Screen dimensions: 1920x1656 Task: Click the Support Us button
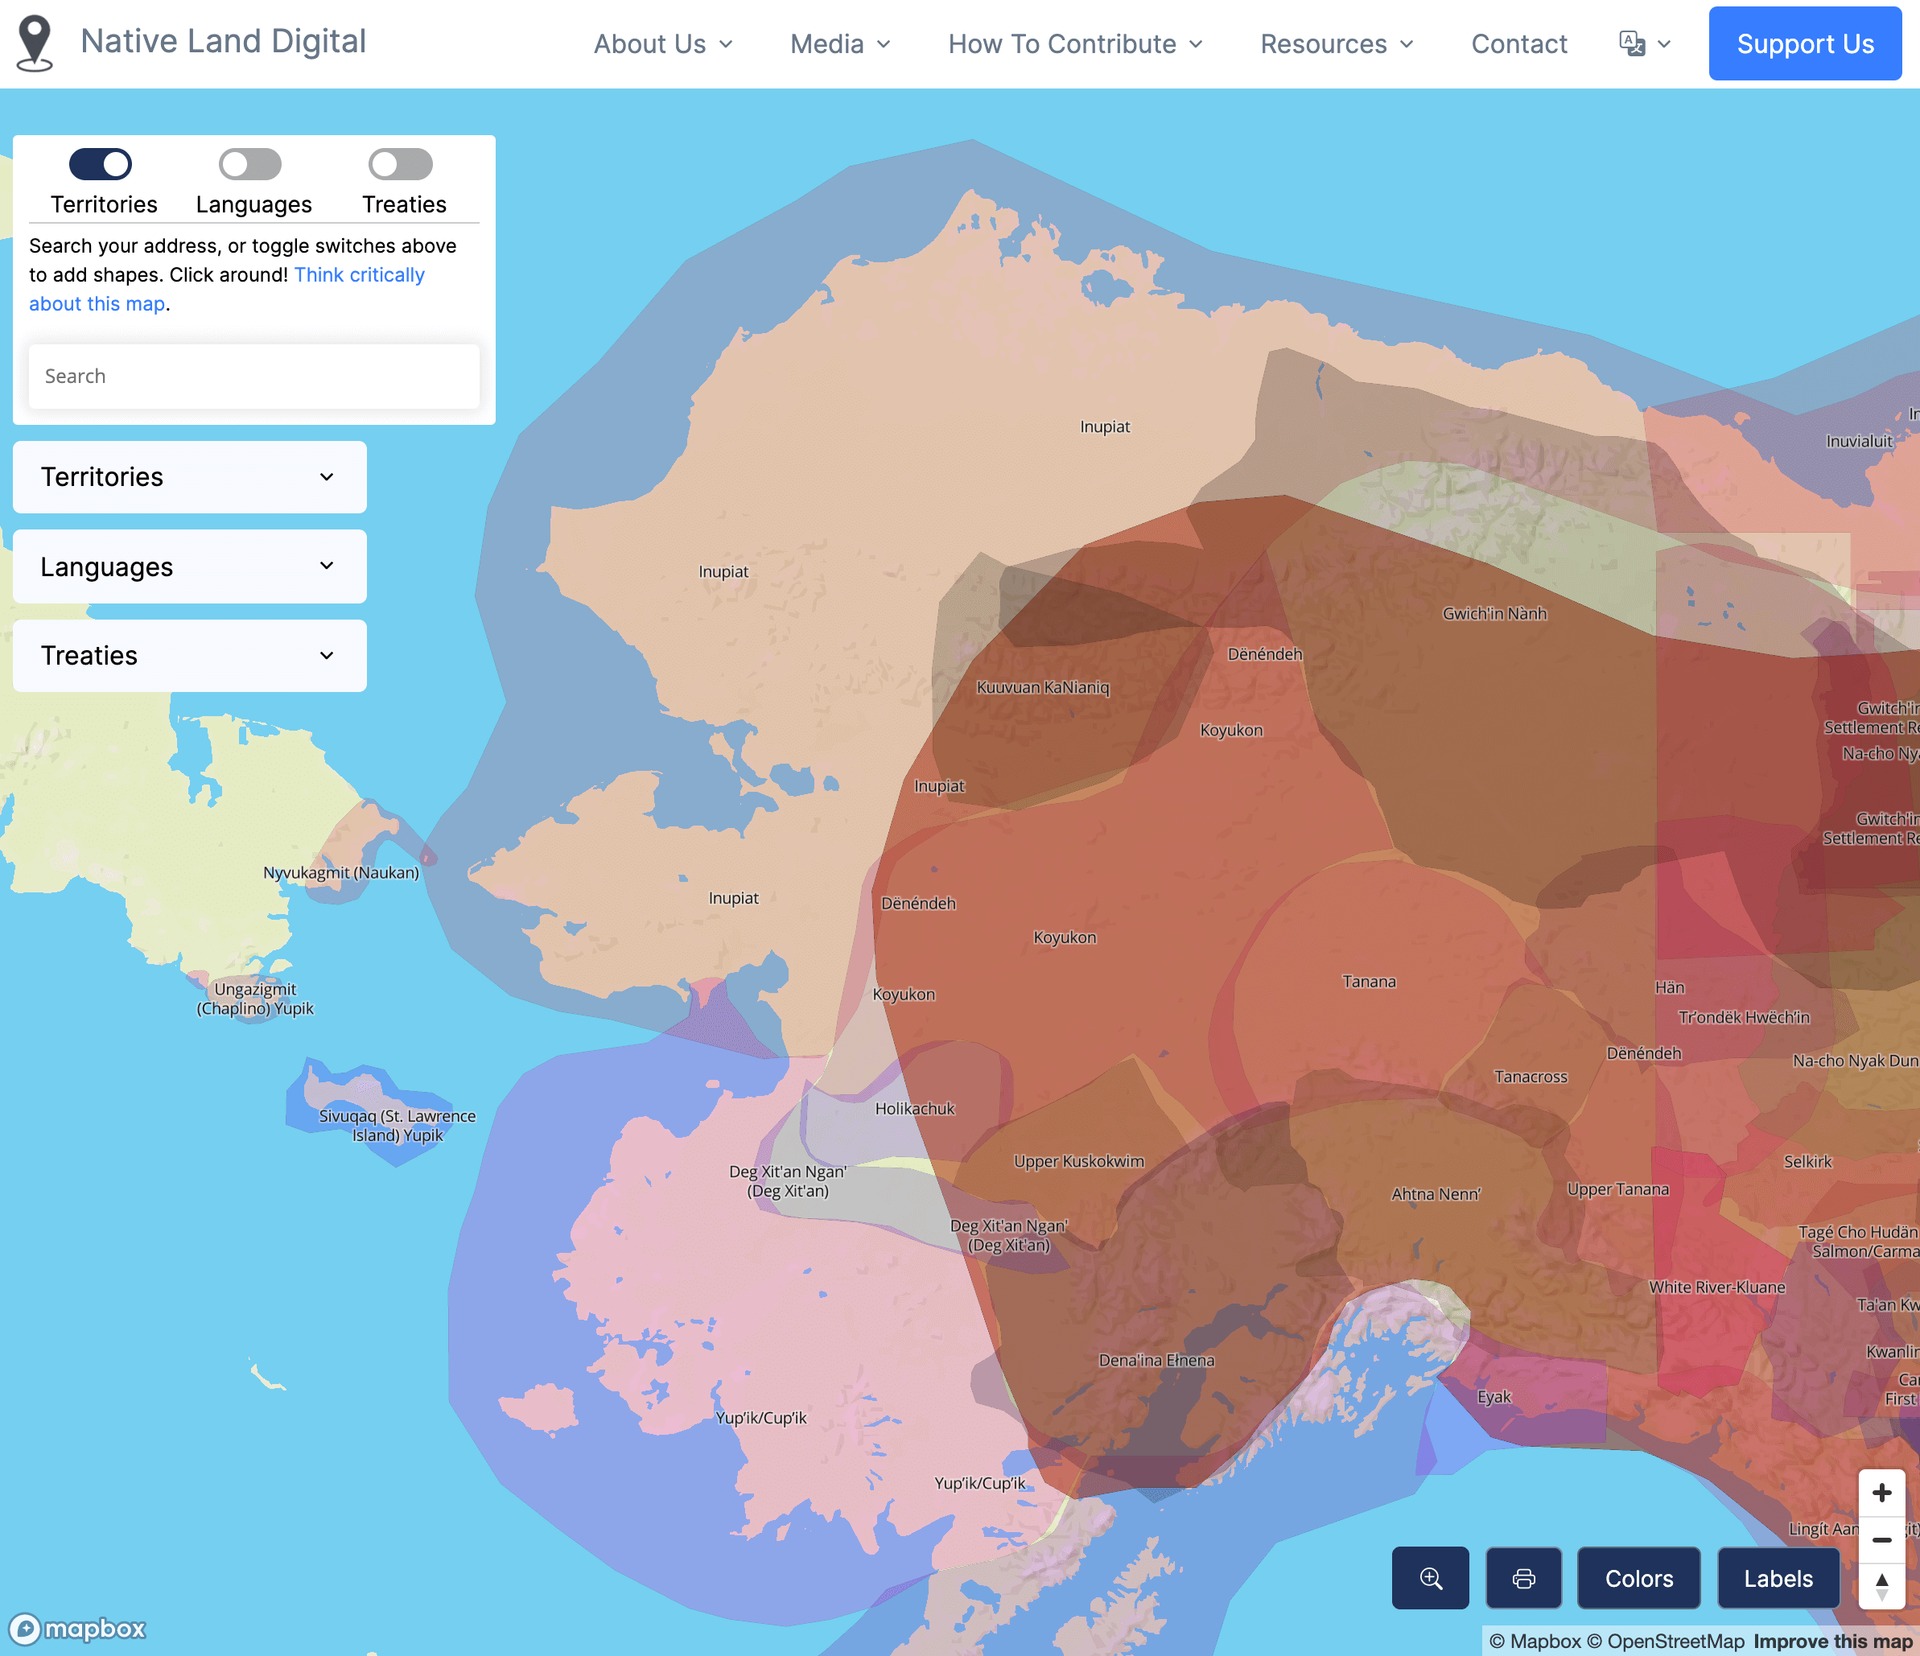click(x=1804, y=44)
